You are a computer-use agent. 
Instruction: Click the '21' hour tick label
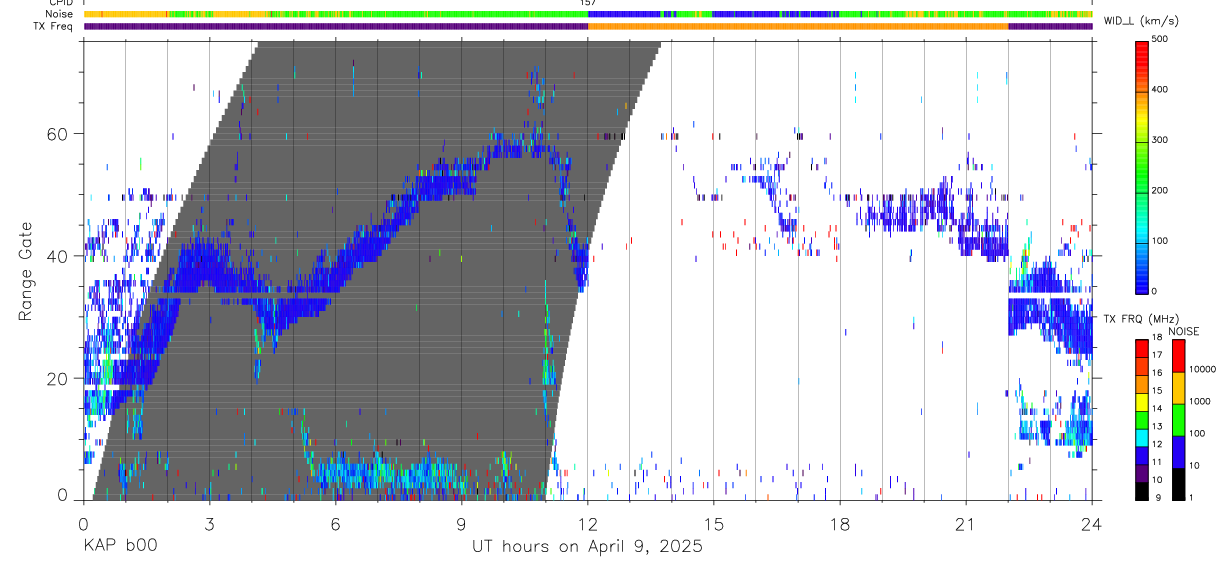[966, 524]
